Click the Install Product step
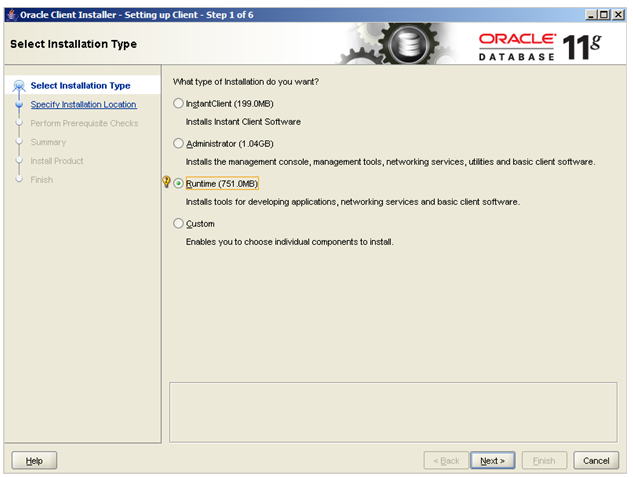Image resolution: width=633 pixels, height=477 pixels. click(x=57, y=161)
